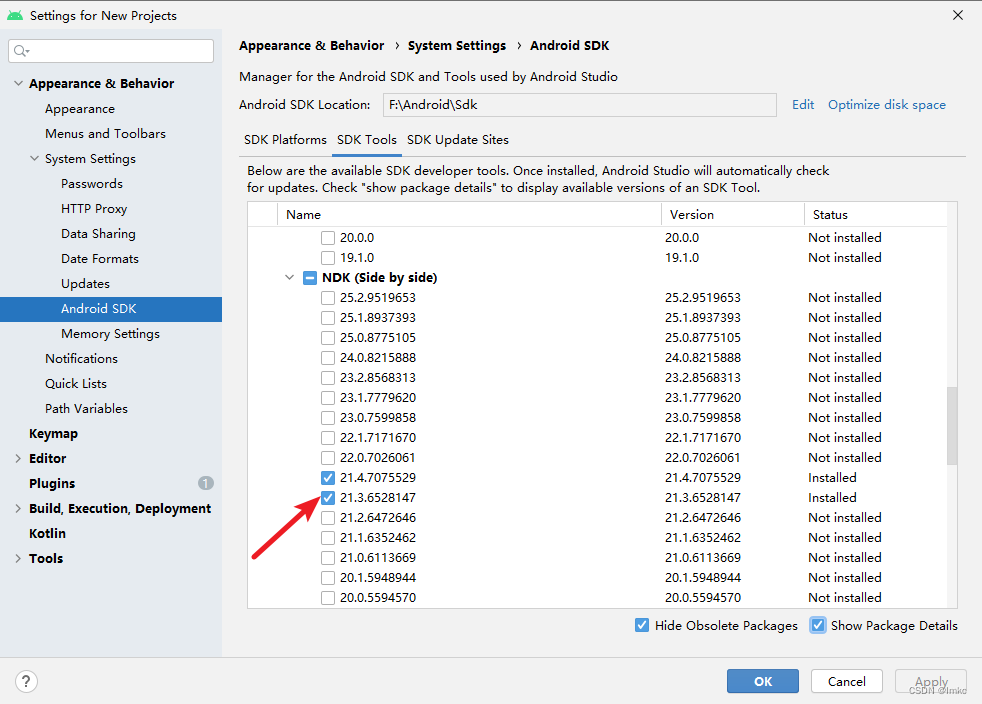982x704 pixels.
Task: Toggle the NDK (Side by side) checkbox
Action: point(309,278)
